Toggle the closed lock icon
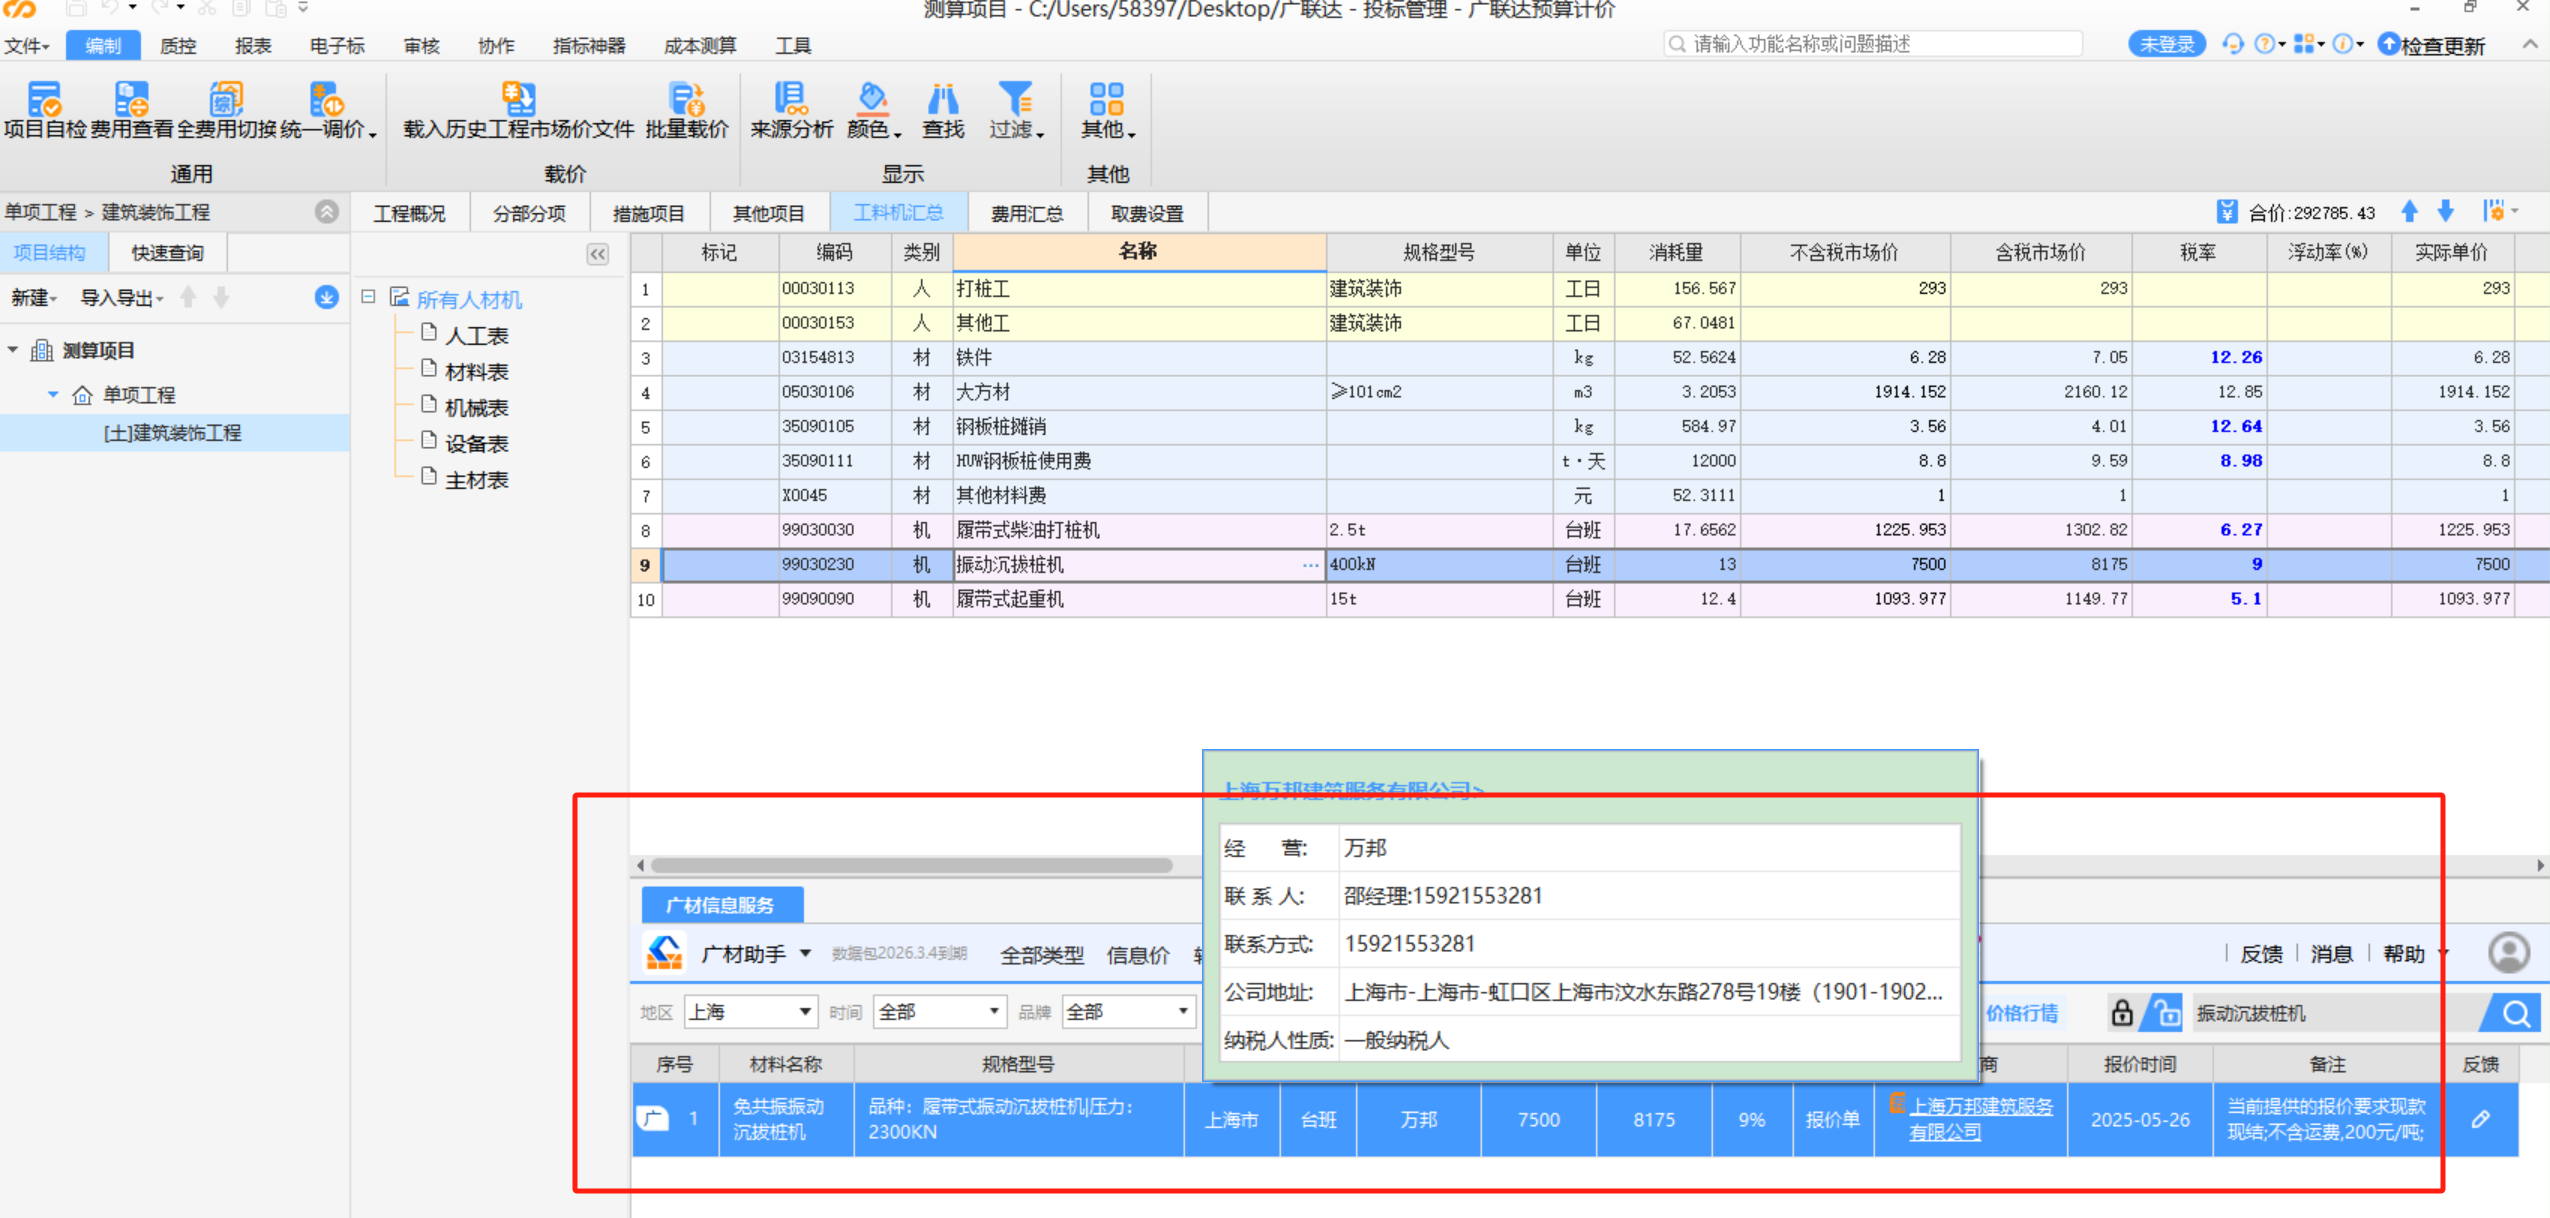 [2121, 1013]
